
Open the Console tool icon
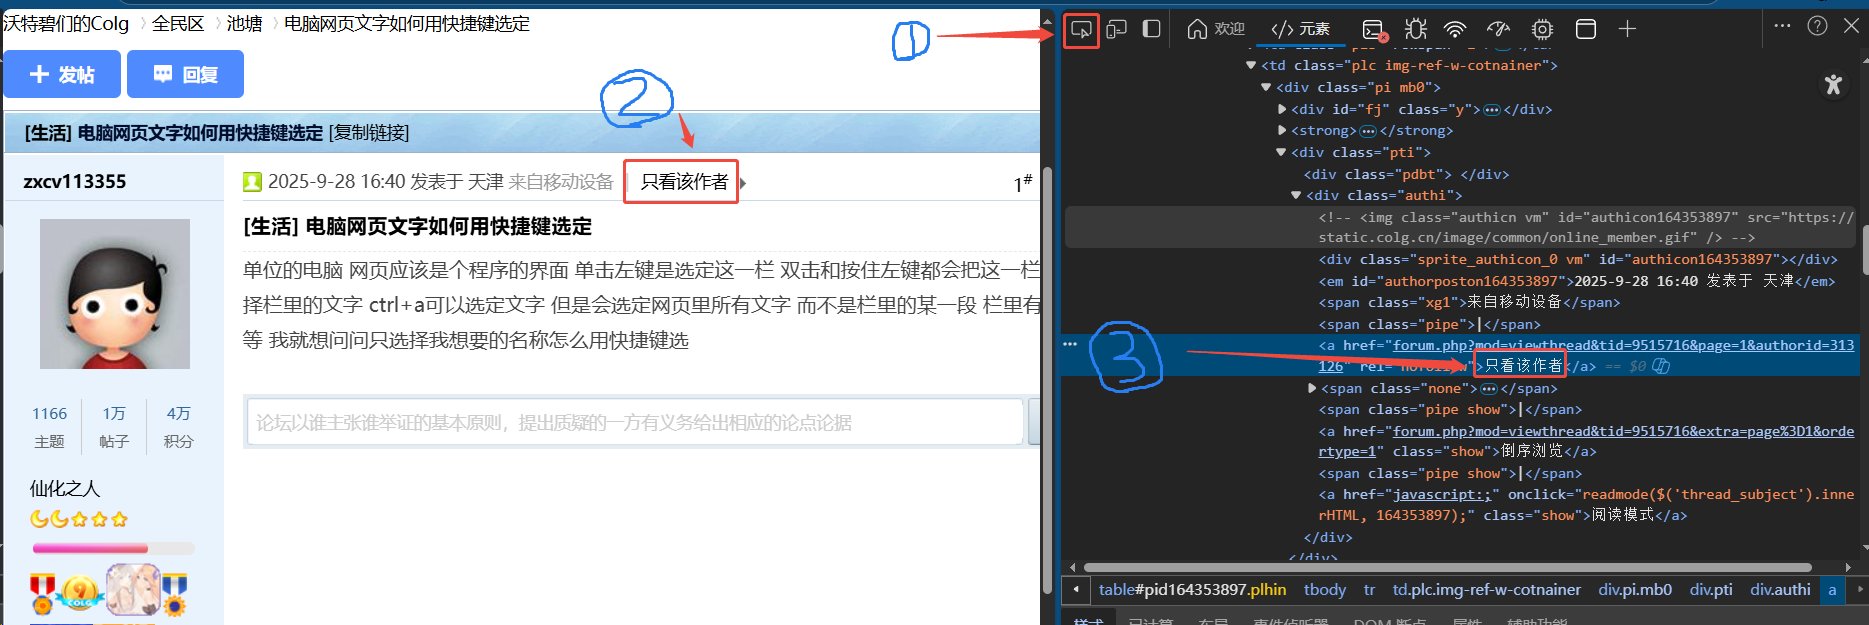1374,30
